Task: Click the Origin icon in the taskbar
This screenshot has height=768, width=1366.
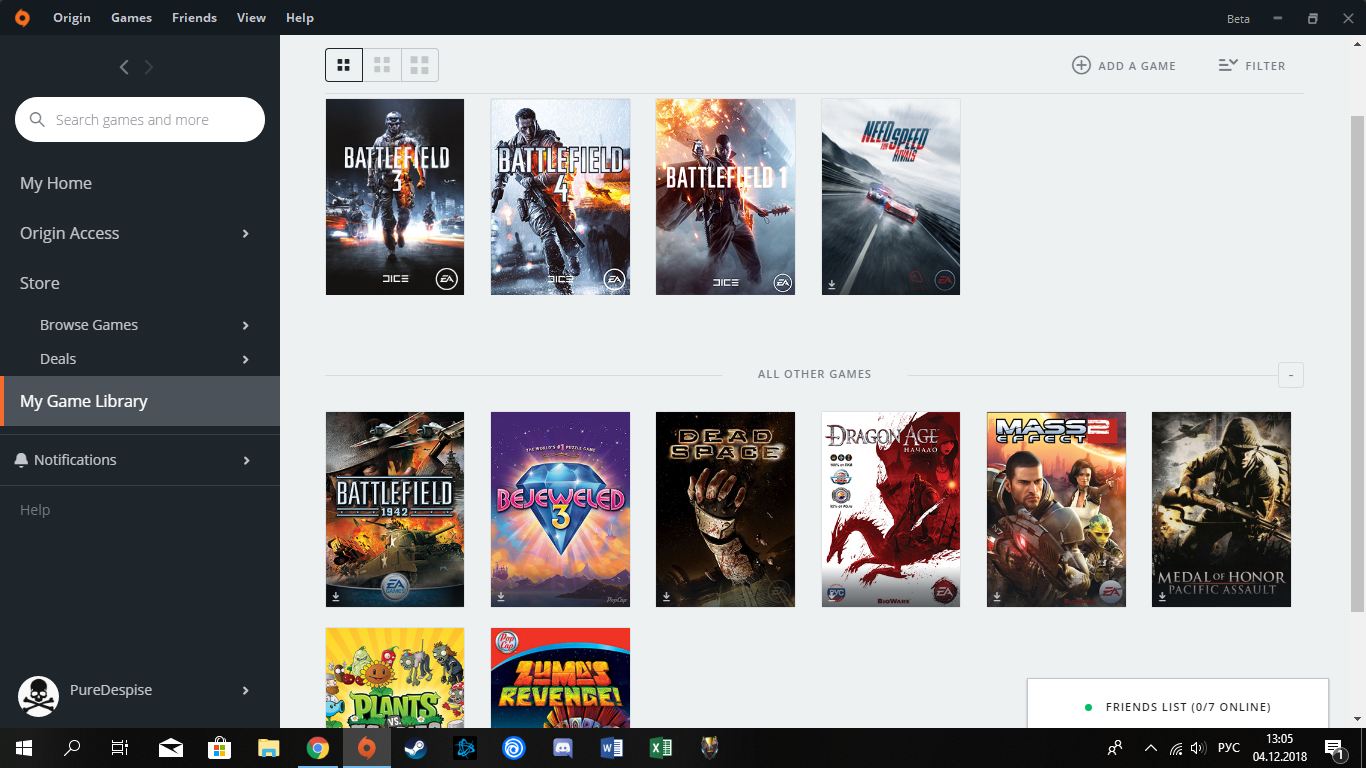Action: coord(367,748)
